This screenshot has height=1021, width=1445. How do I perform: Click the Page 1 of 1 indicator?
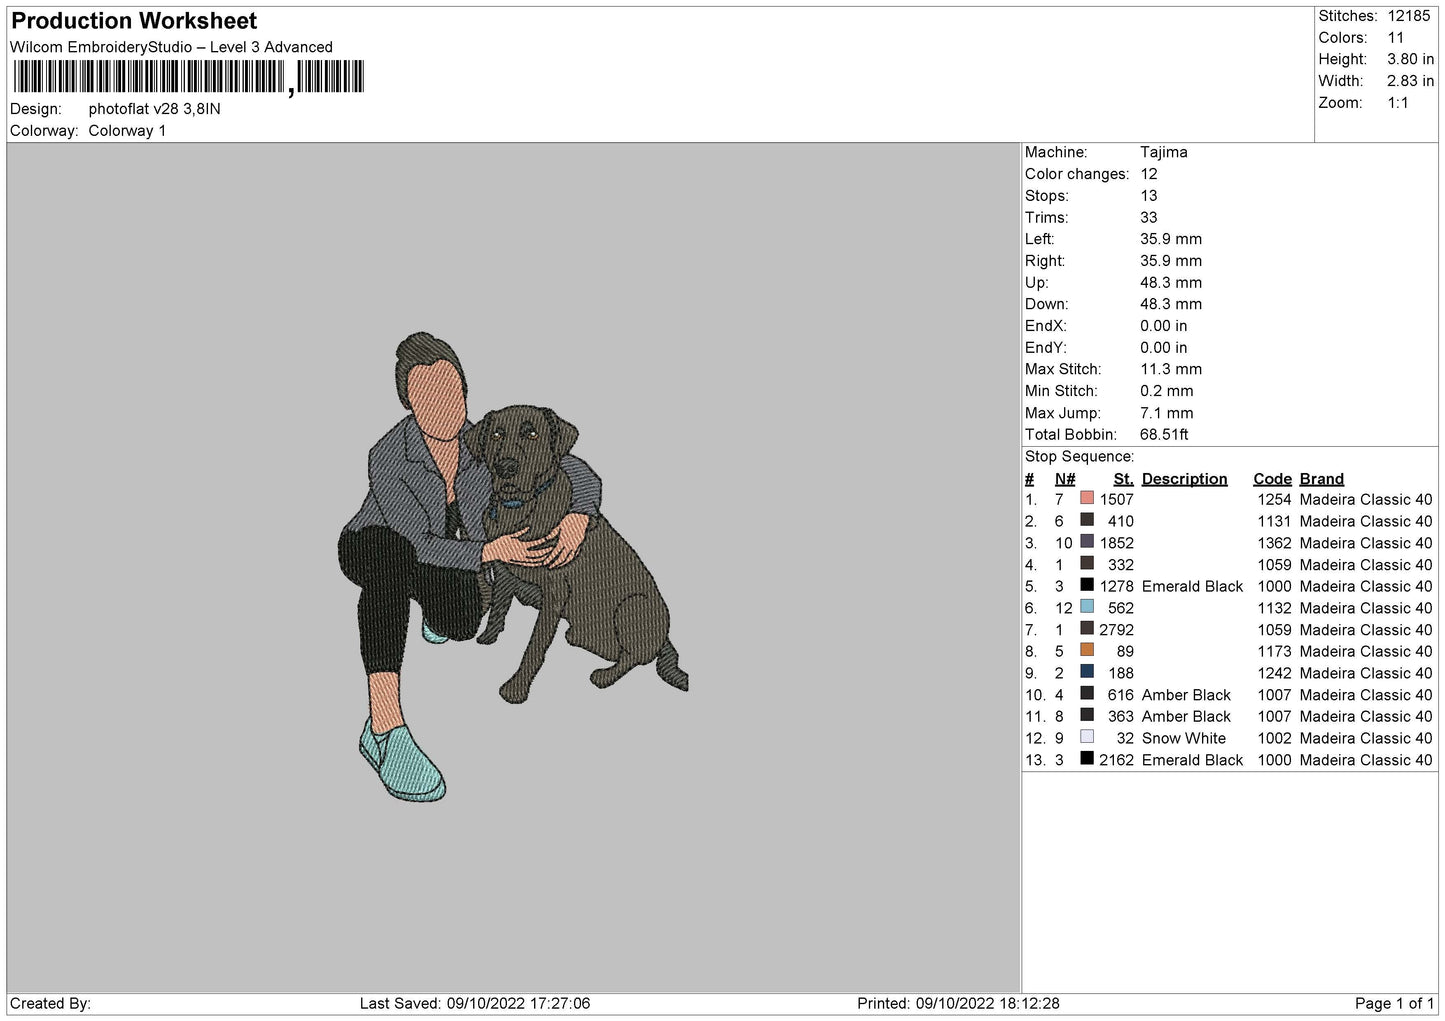[x=1395, y=1004]
